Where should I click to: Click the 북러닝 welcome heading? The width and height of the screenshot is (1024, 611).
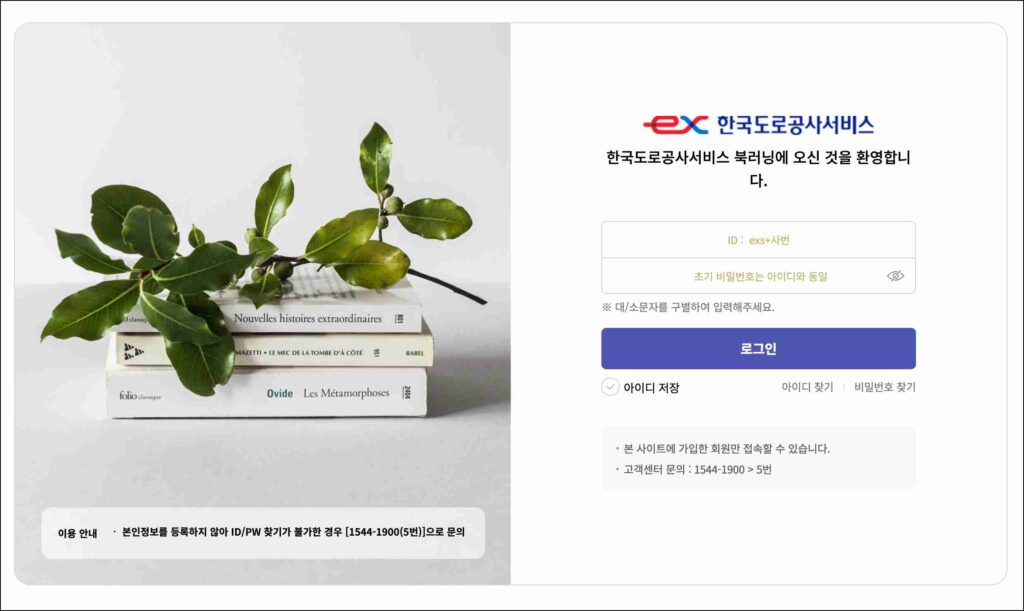pyautogui.click(x=758, y=168)
